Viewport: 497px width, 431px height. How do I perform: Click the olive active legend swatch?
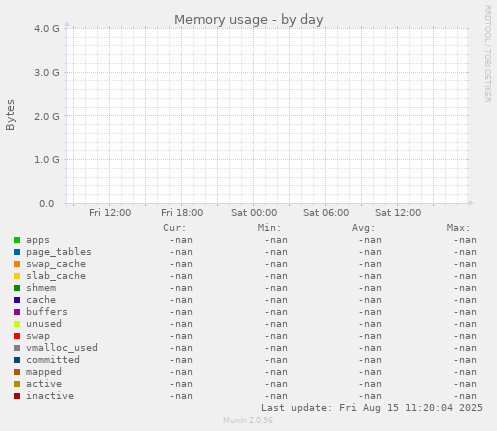(x=17, y=384)
